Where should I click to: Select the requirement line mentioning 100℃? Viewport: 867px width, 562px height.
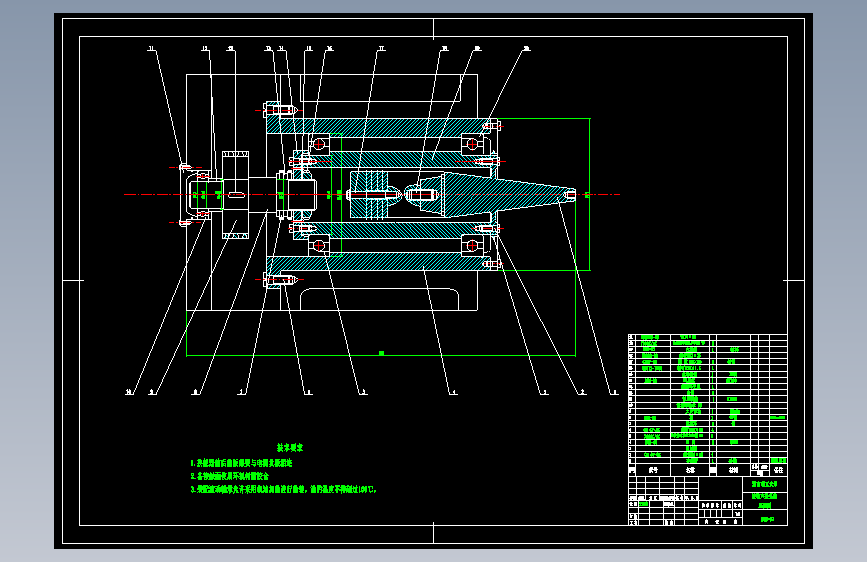coord(284,490)
